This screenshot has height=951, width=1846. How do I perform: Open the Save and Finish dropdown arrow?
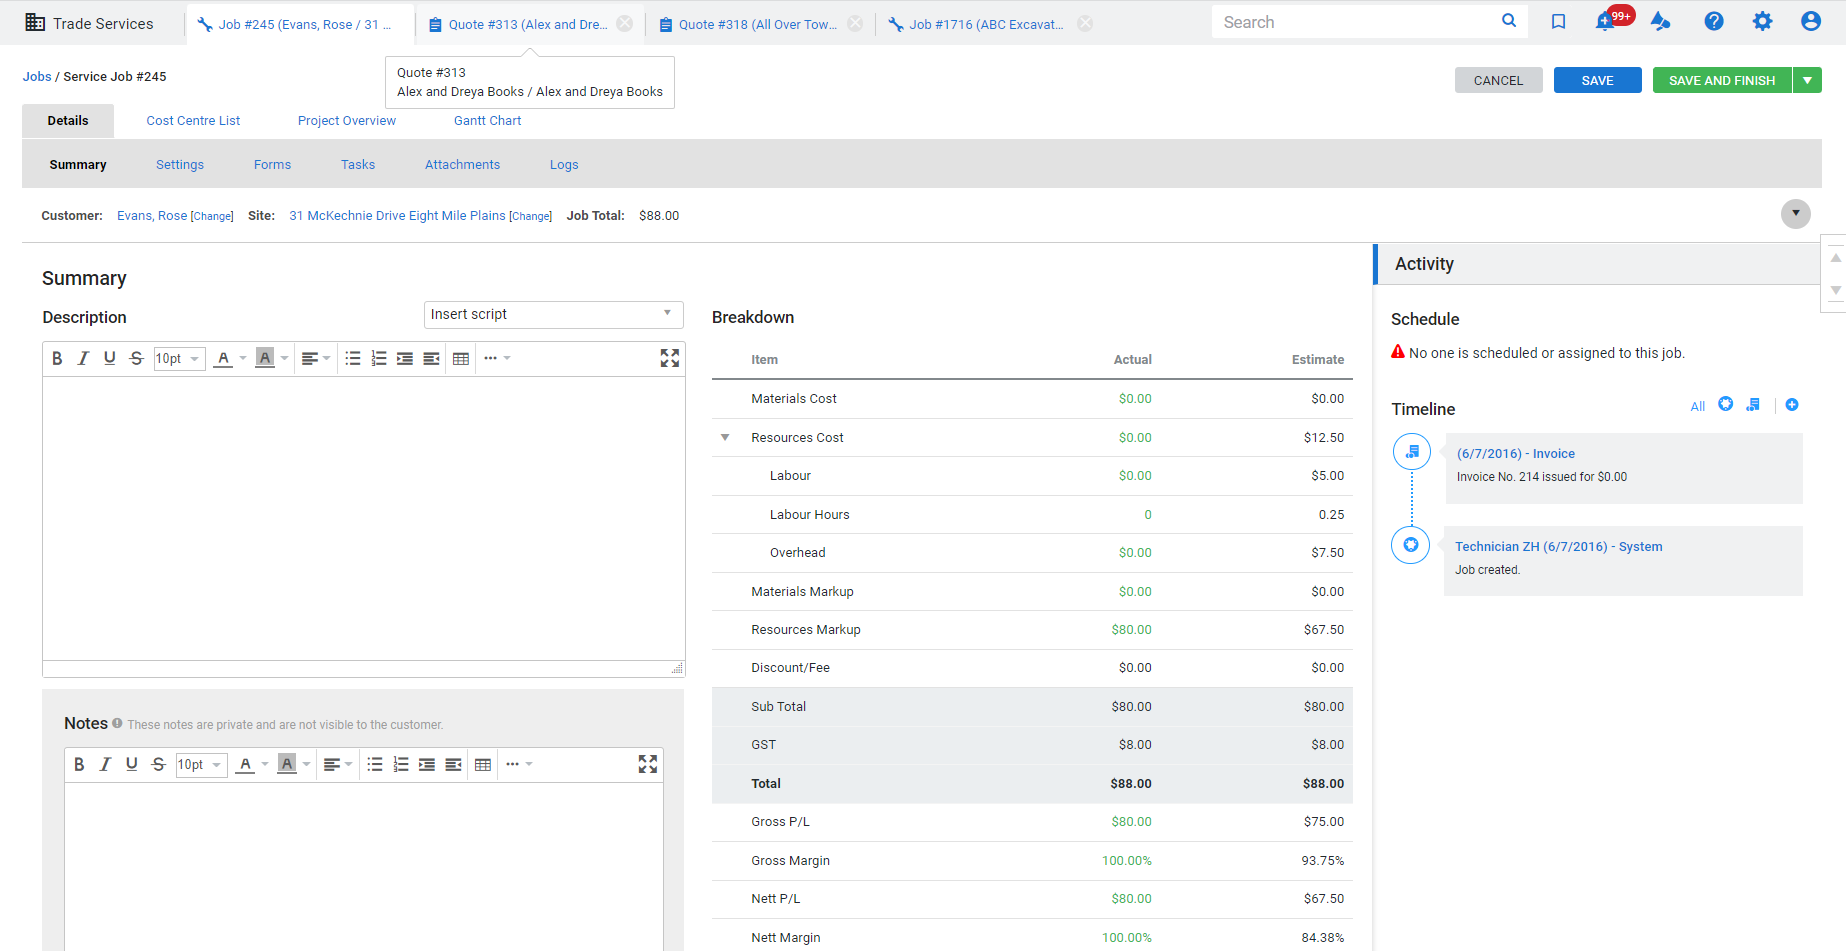click(1807, 80)
